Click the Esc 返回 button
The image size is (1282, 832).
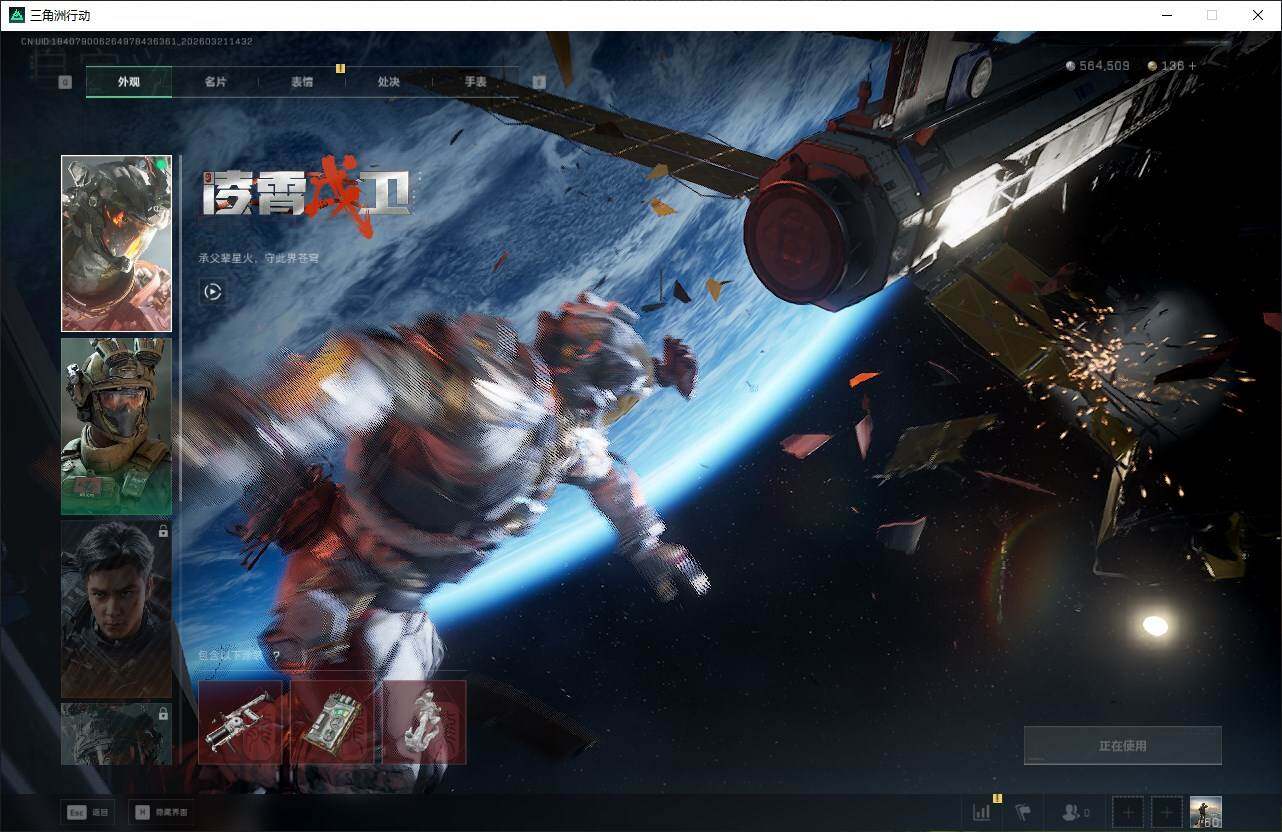pos(88,812)
